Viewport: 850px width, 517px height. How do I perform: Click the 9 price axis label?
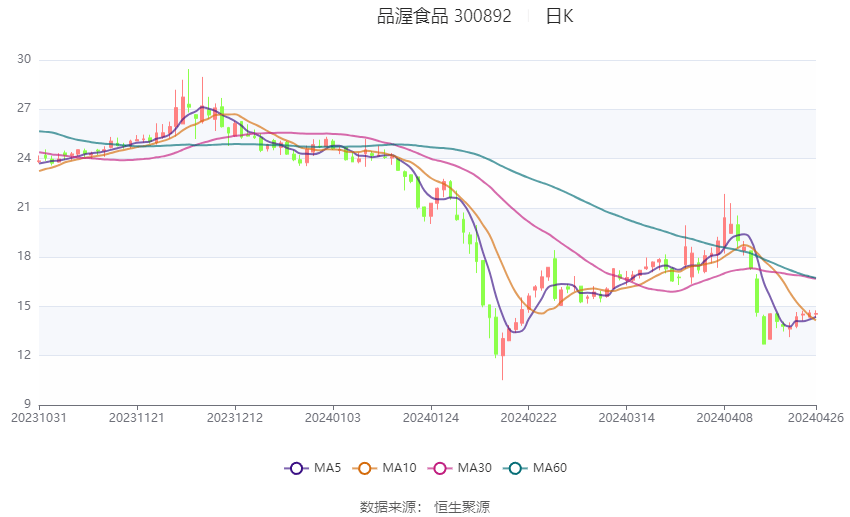[27, 404]
